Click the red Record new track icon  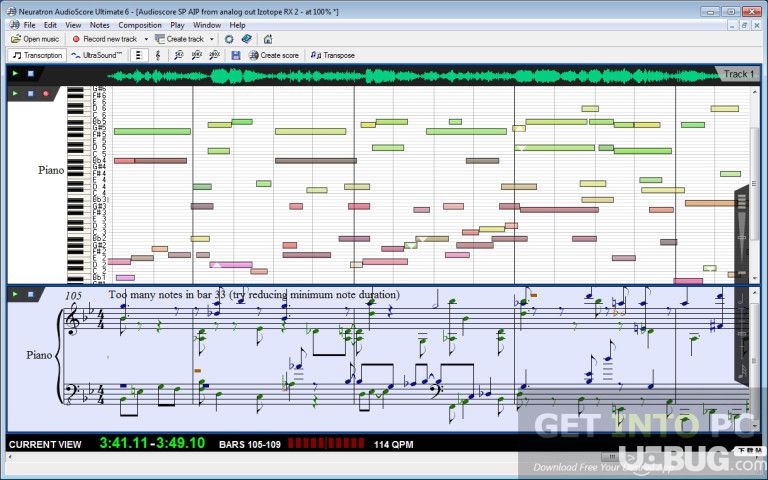(x=76, y=39)
